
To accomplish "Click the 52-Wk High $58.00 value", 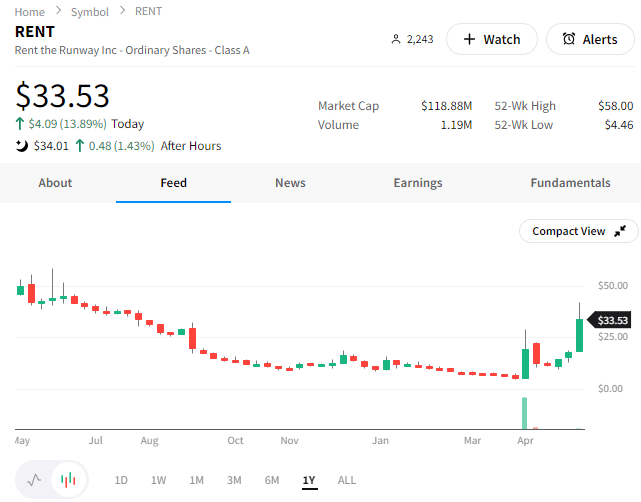I will tap(616, 106).
